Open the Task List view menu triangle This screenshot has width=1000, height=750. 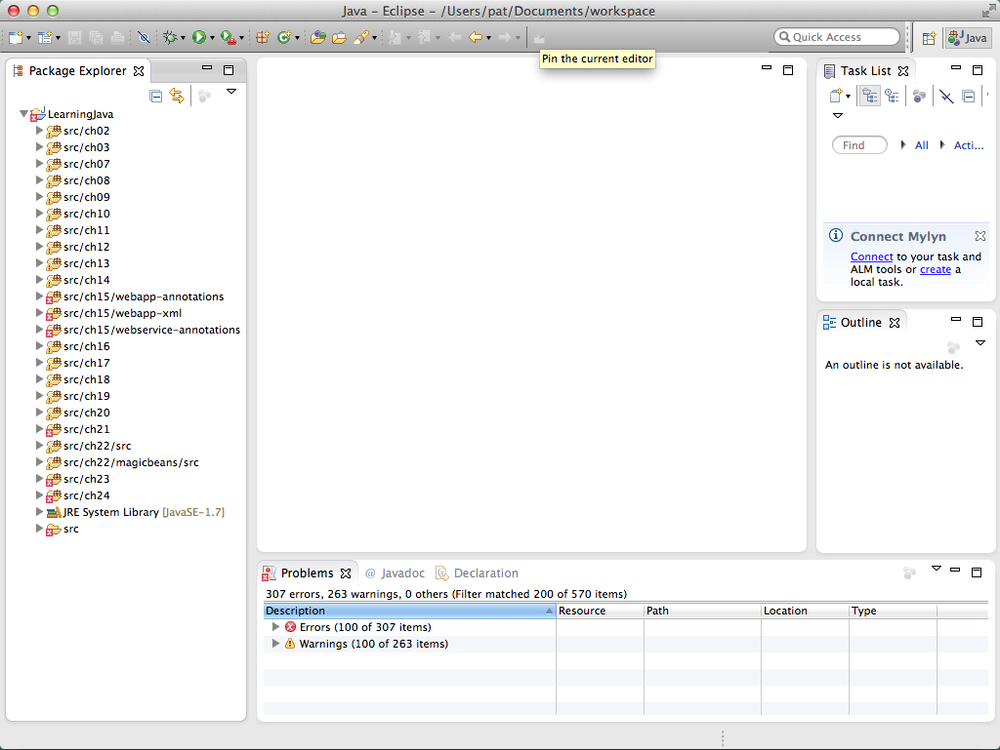838,116
